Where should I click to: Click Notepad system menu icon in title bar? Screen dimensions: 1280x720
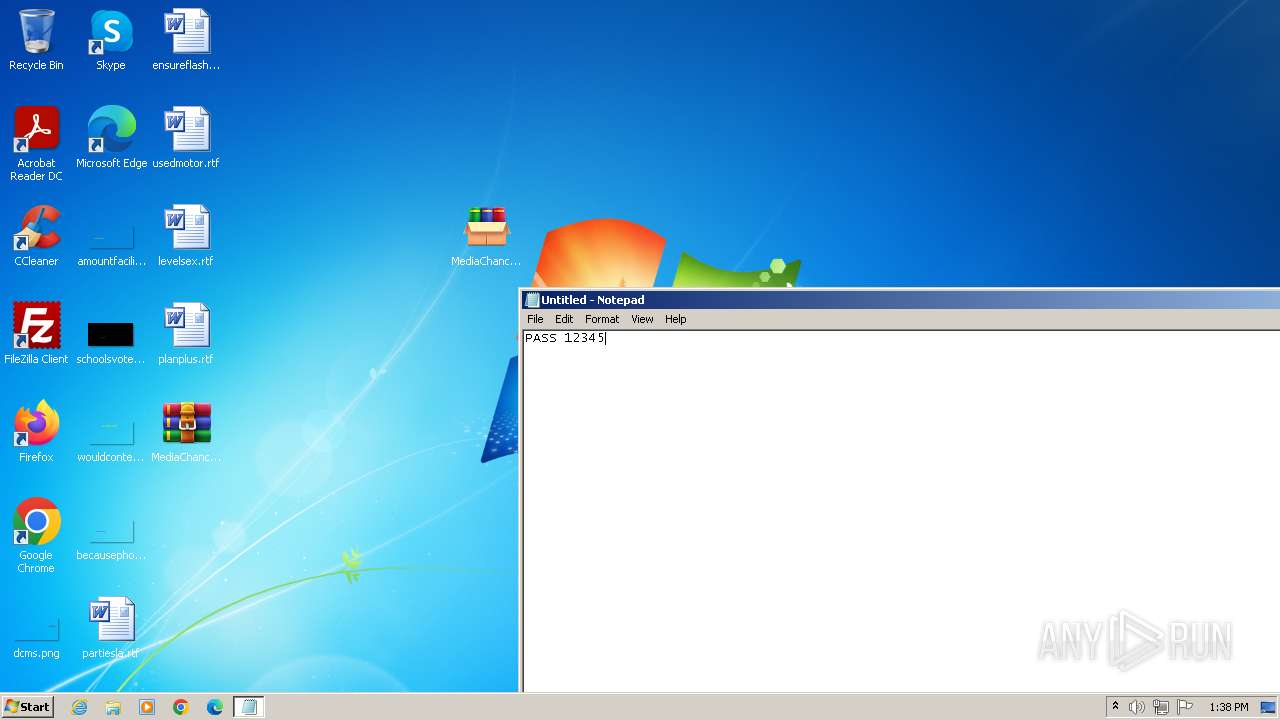(x=532, y=300)
